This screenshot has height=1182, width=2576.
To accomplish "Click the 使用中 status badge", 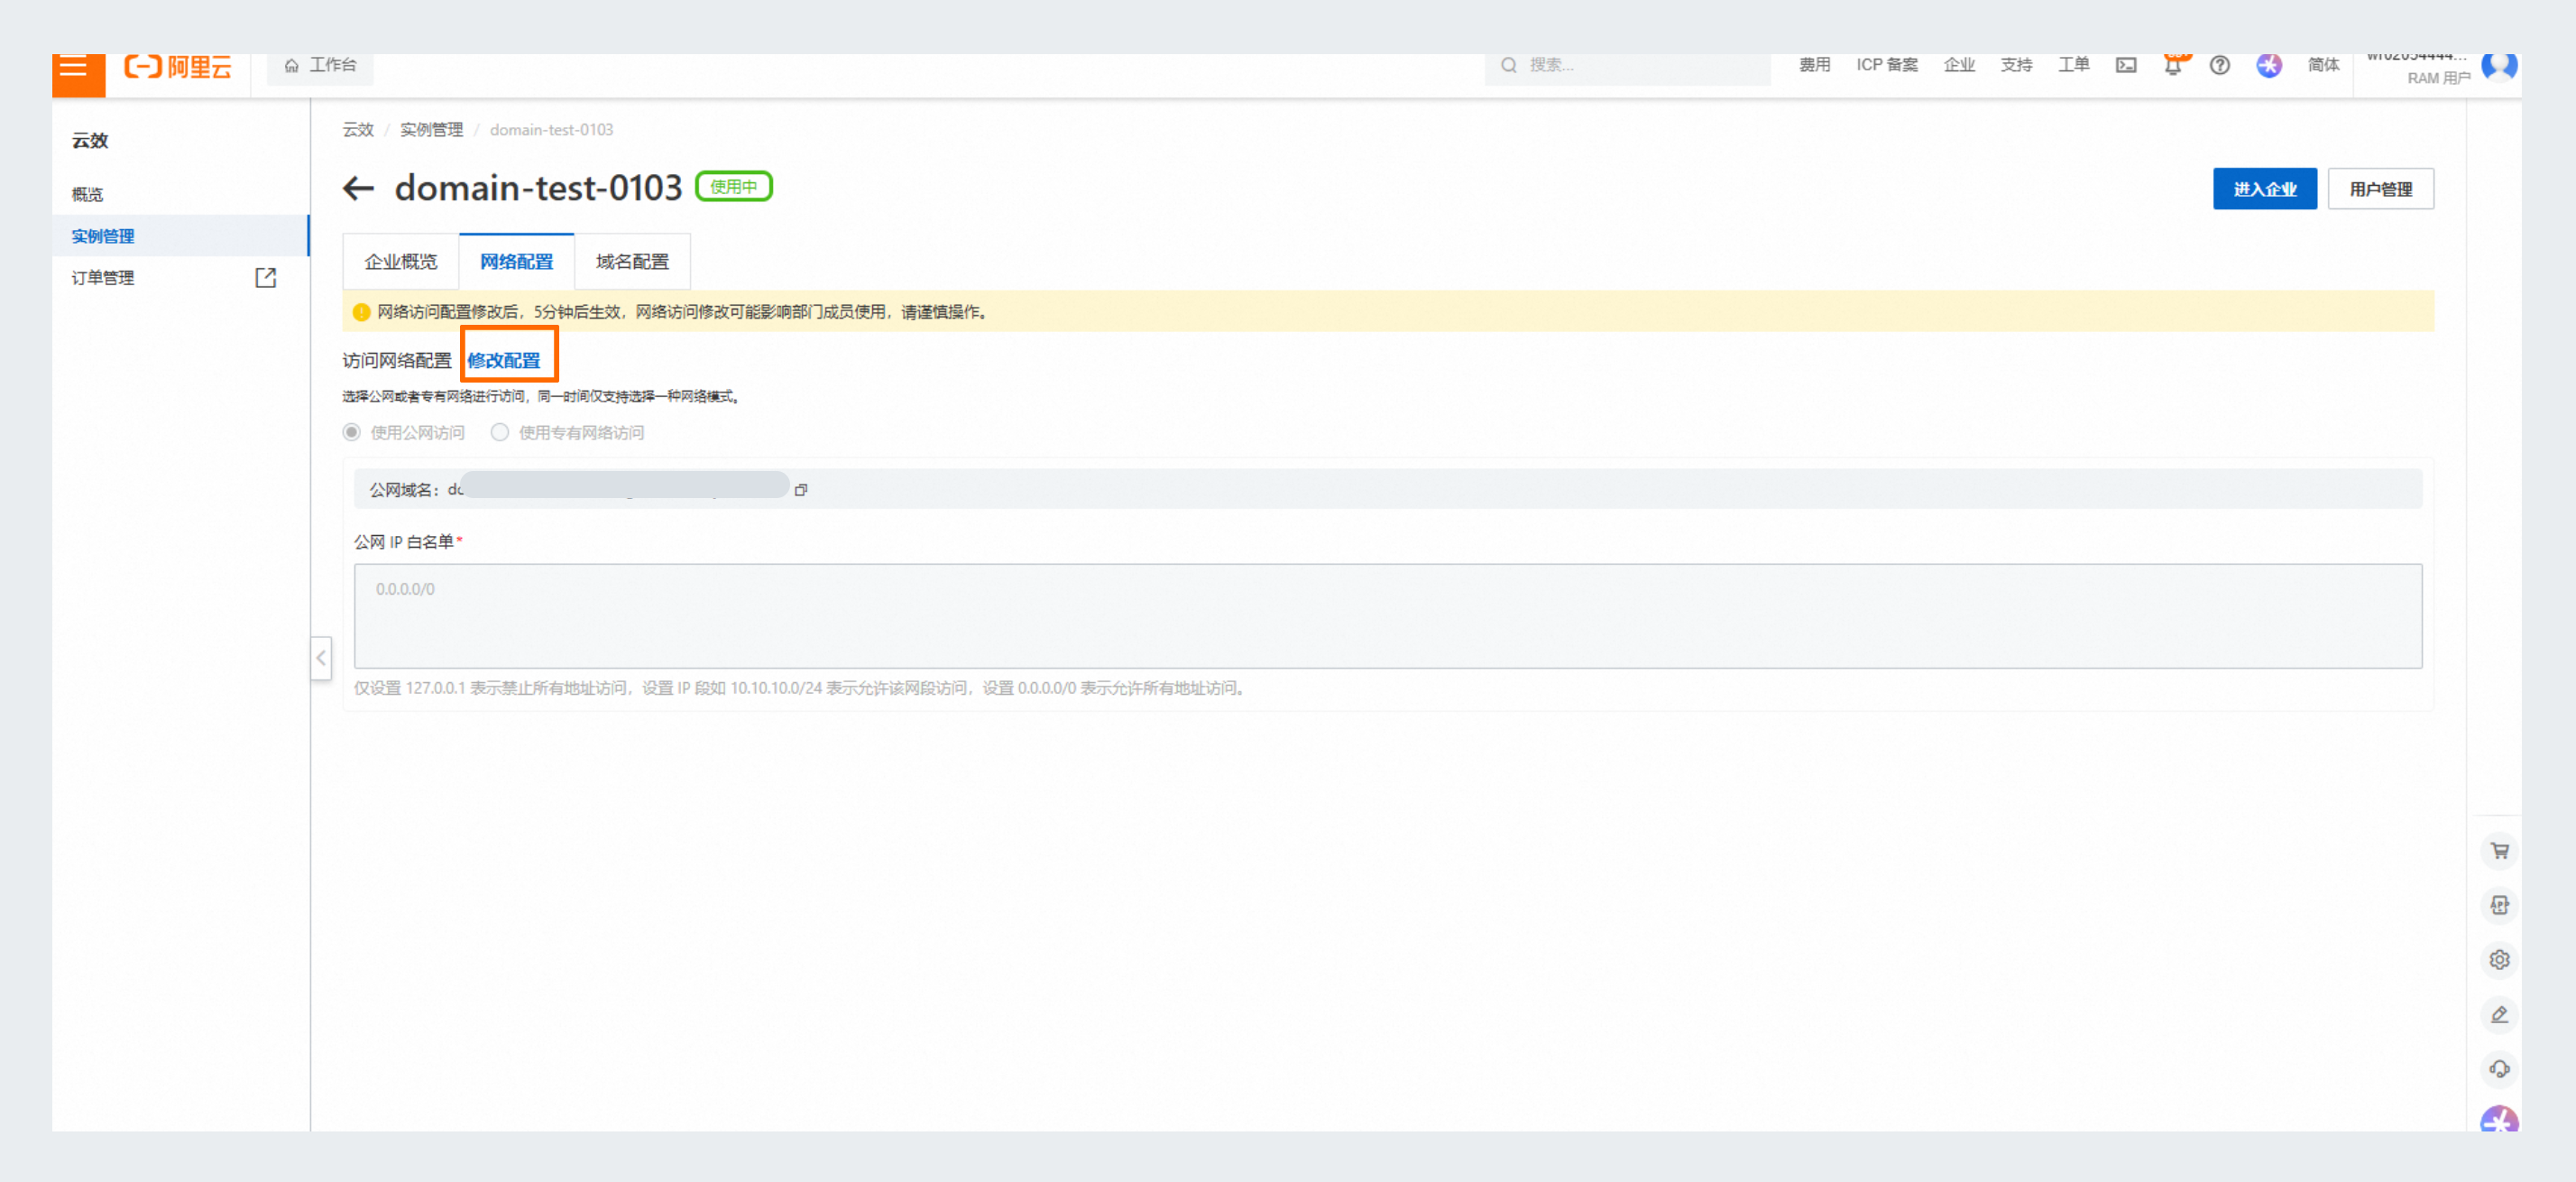I will (x=734, y=187).
